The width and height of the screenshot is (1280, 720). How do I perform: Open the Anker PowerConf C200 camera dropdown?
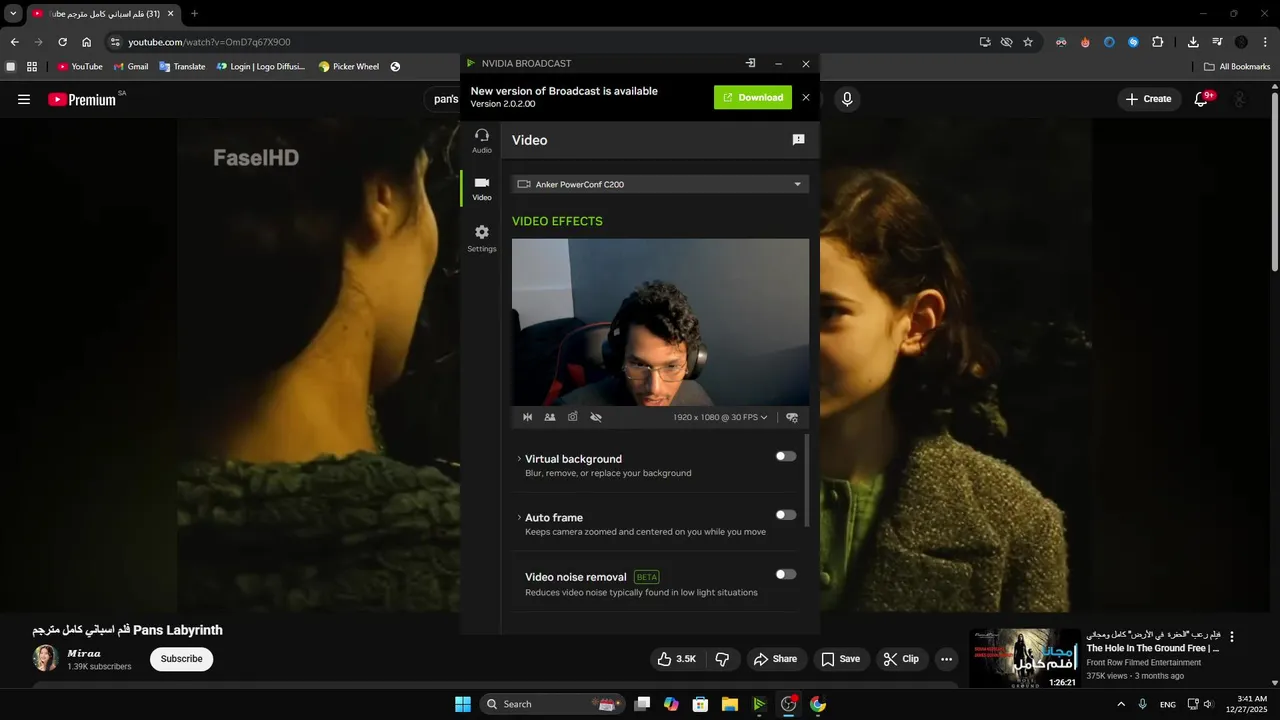(x=660, y=184)
